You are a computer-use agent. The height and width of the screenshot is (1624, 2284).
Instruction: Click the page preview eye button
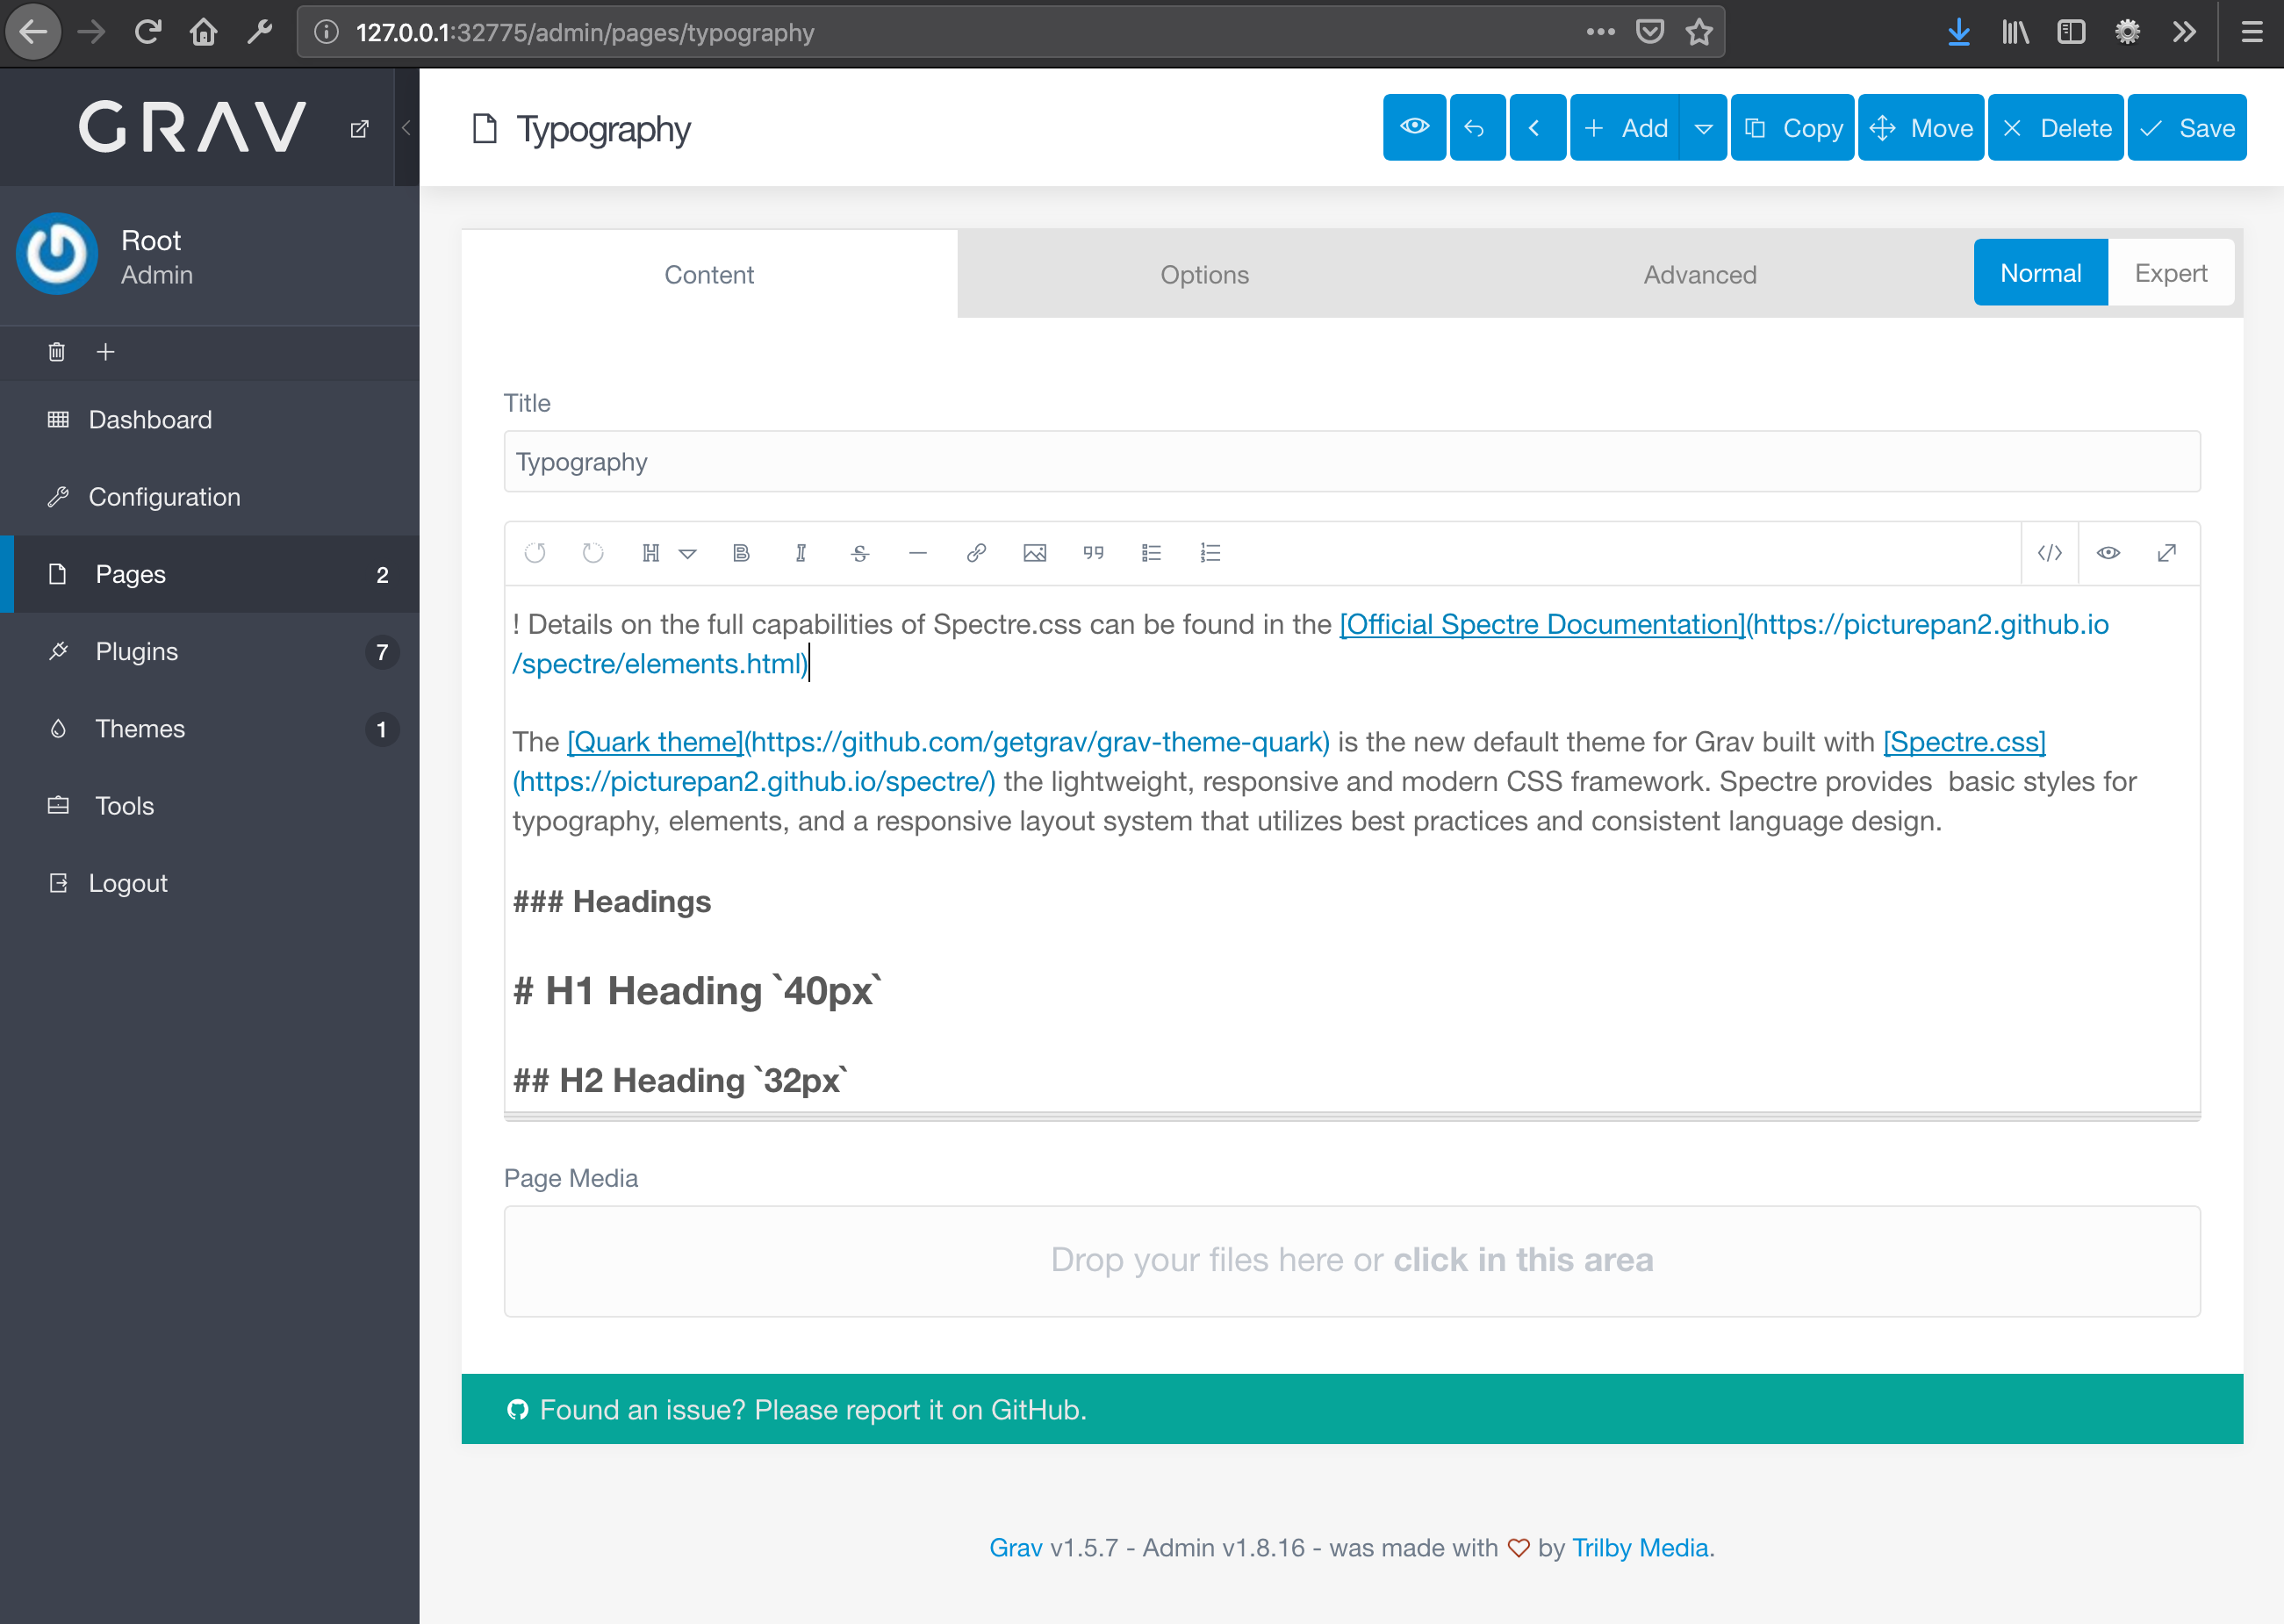(x=1414, y=127)
